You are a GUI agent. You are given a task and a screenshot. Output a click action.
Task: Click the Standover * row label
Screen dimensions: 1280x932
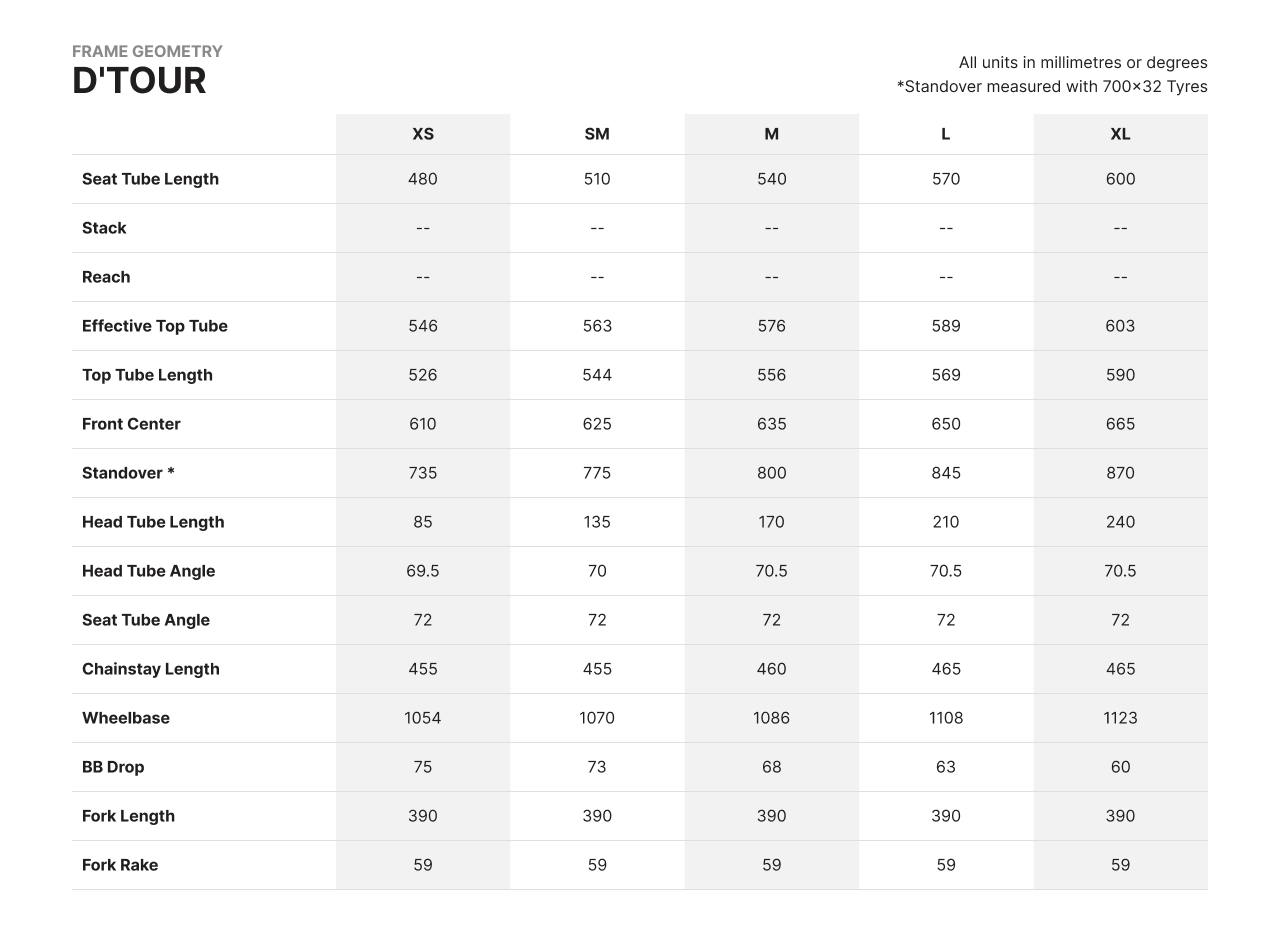coord(128,473)
